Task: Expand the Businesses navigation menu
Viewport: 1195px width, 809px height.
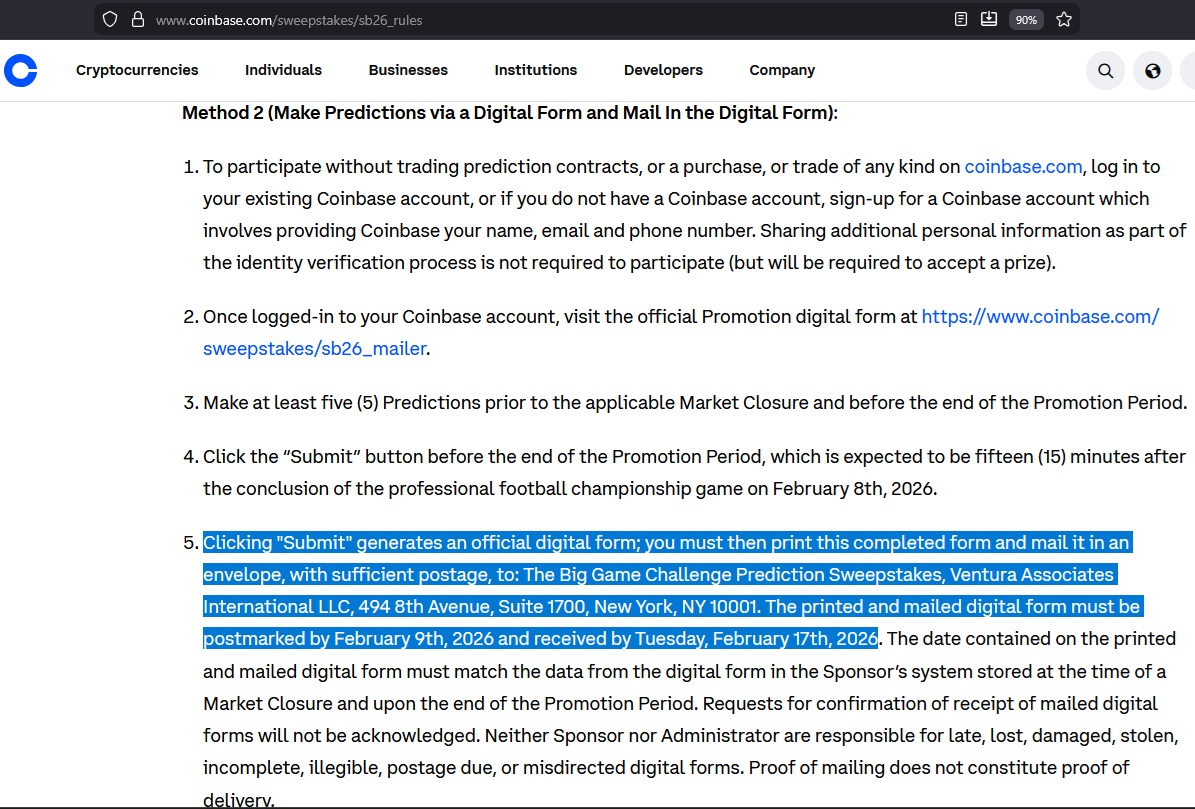Action: coord(408,70)
